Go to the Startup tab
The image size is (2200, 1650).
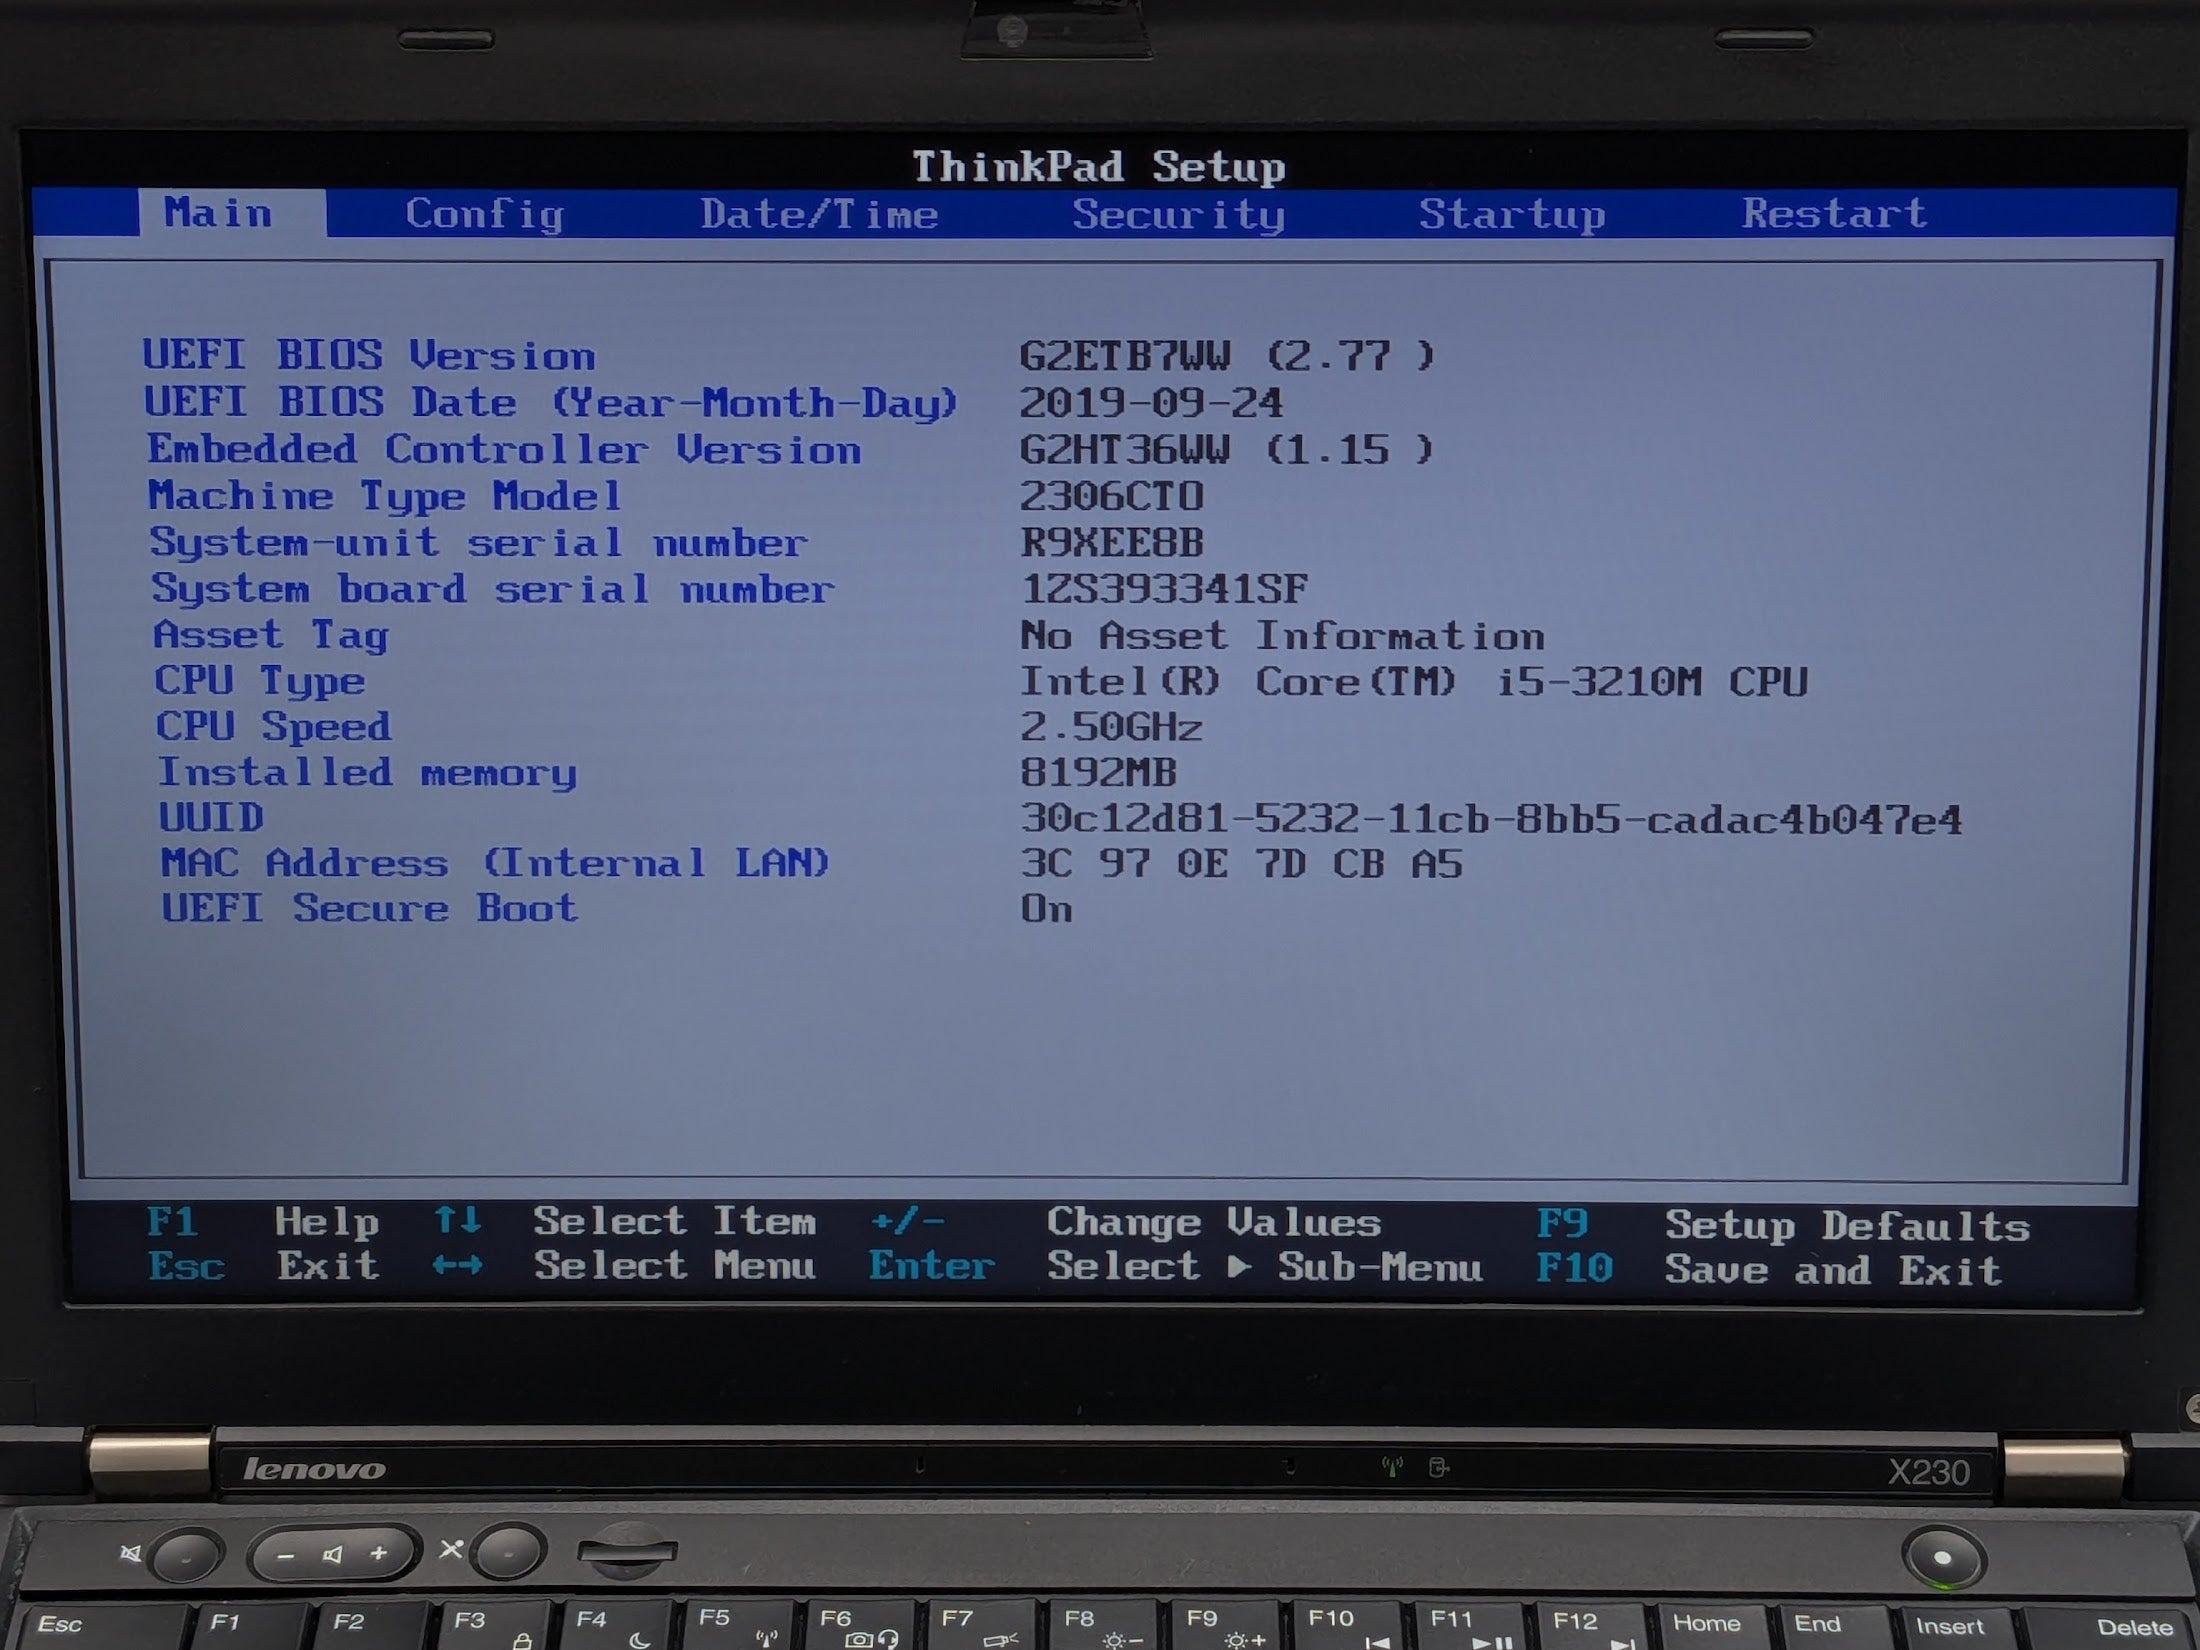[x=1512, y=214]
